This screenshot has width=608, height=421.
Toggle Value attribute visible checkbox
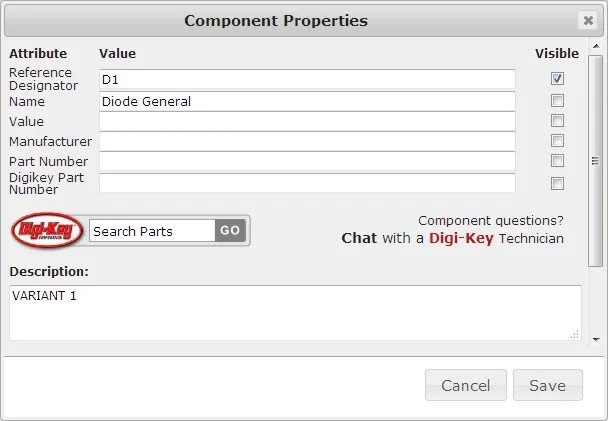click(557, 121)
